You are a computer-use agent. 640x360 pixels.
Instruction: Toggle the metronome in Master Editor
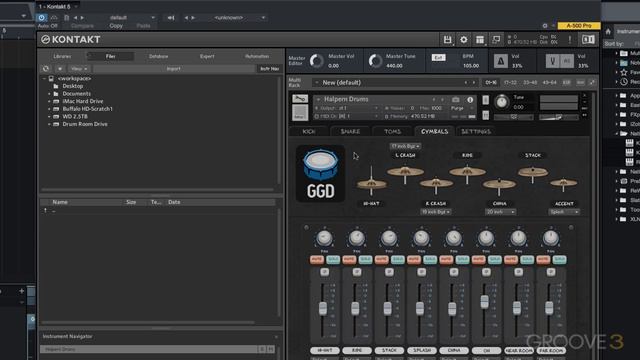(501, 61)
